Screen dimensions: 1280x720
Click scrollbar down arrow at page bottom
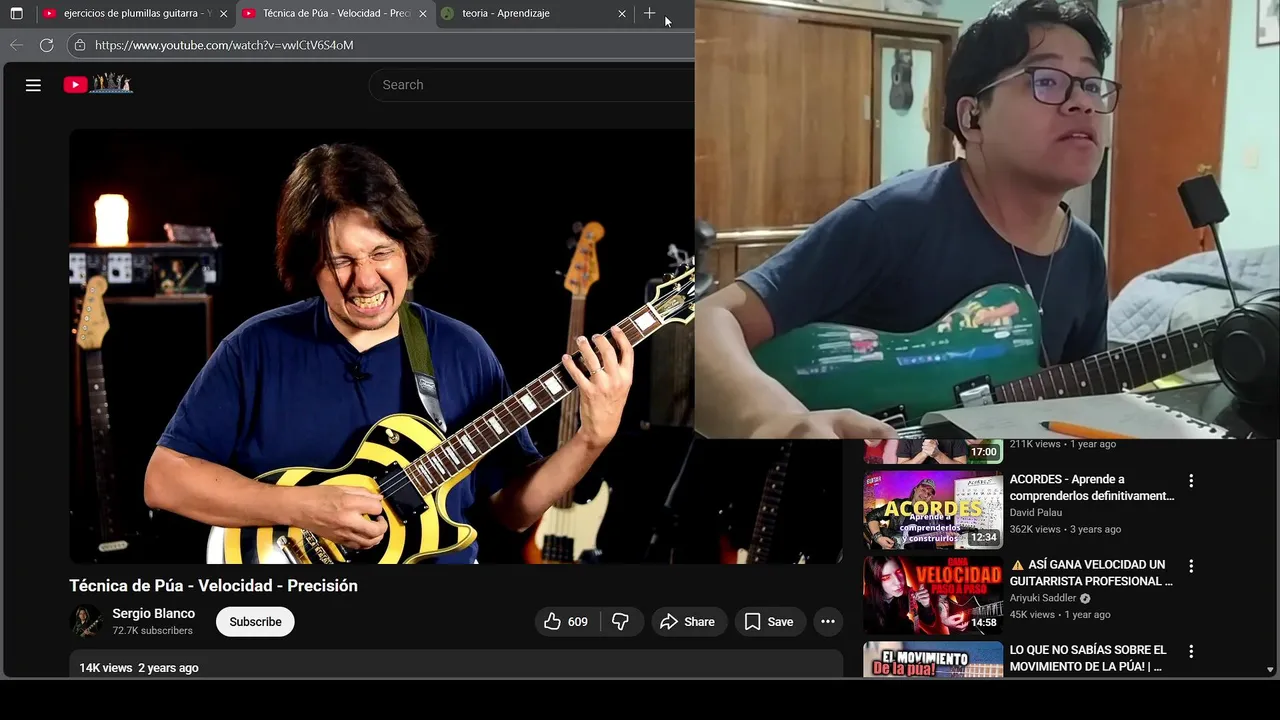point(1270,670)
